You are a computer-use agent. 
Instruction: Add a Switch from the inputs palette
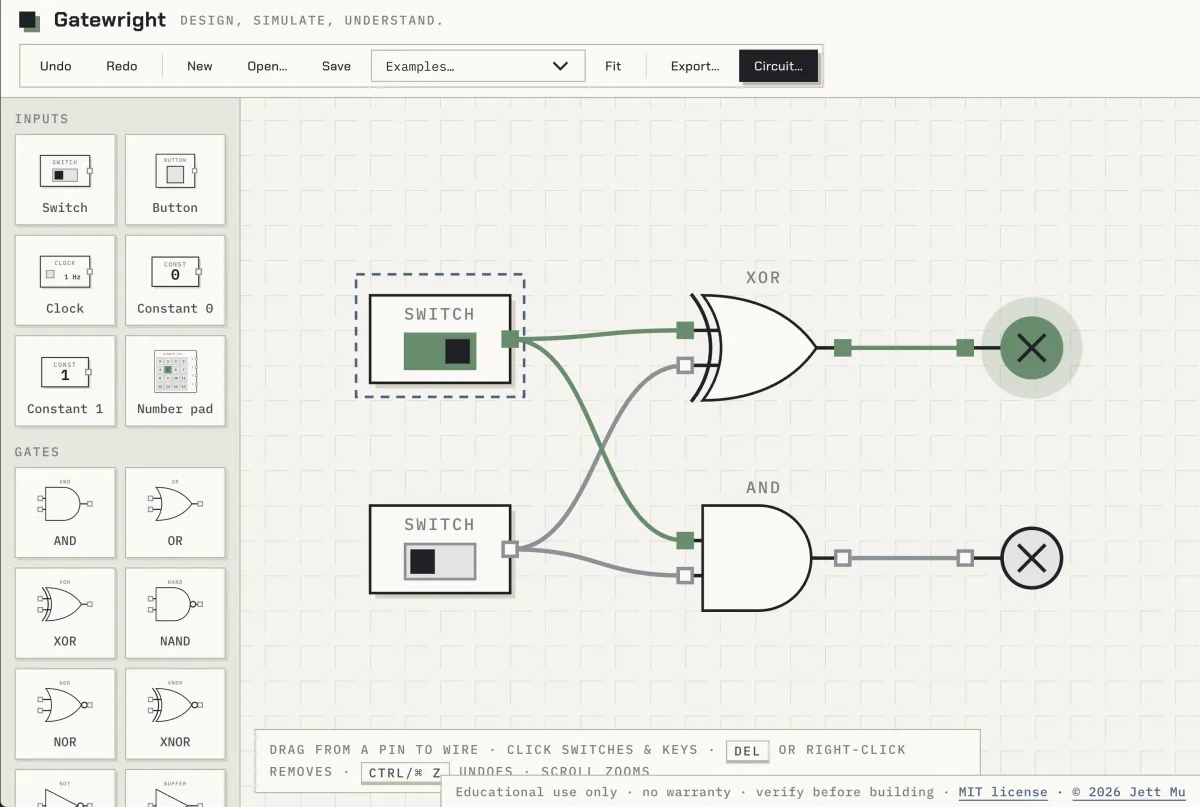point(65,180)
